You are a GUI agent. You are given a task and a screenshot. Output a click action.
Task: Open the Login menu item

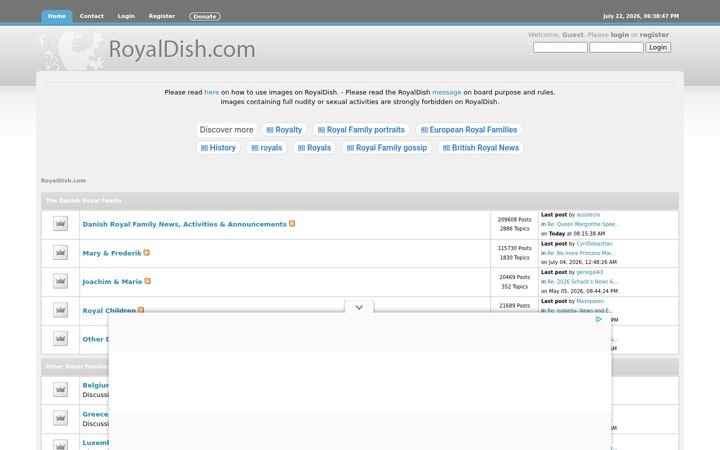pyautogui.click(x=126, y=16)
